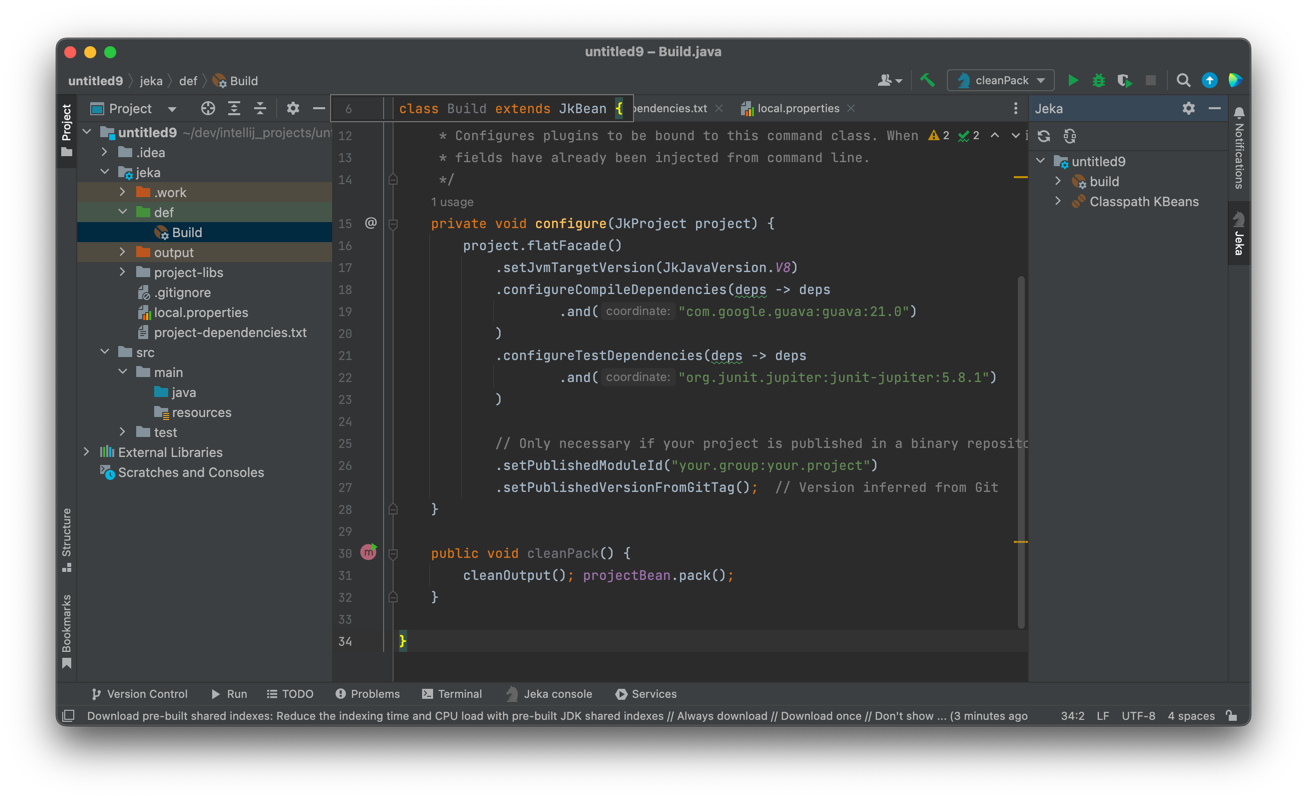Hide the Project panel with minus icon
This screenshot has height=800, width=1307.
point(319,108)
